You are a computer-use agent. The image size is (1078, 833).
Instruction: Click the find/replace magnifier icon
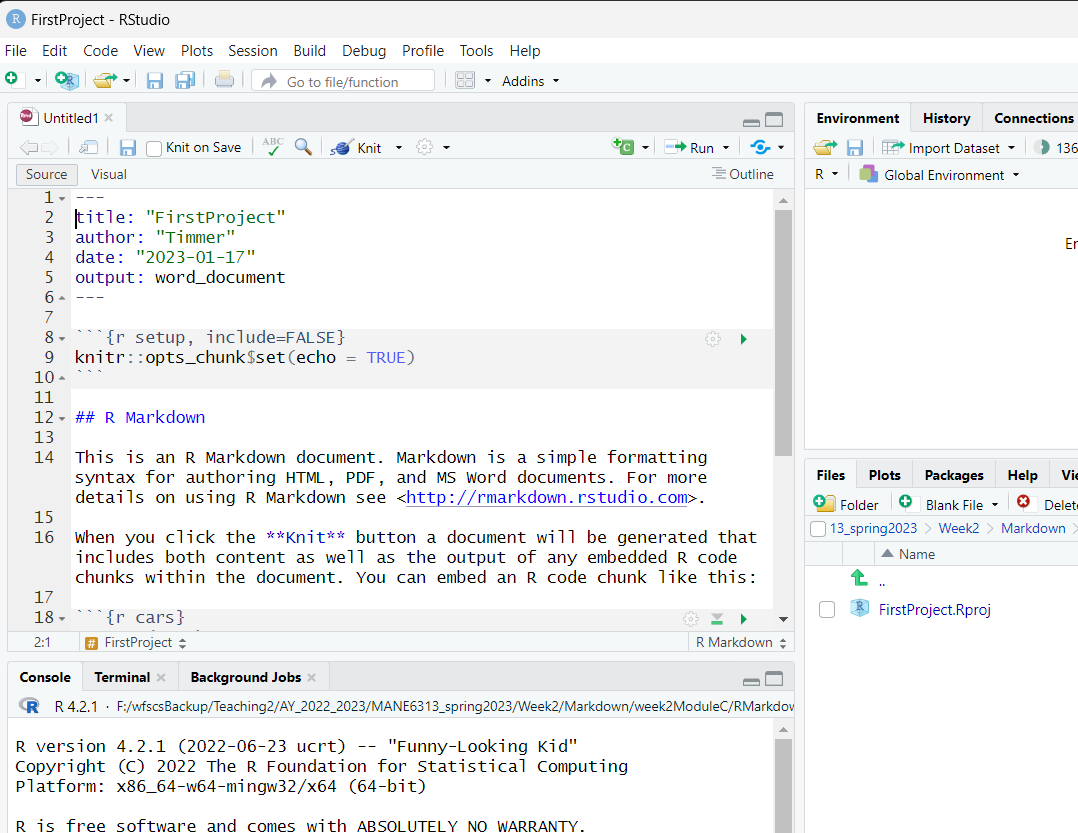(x=303, y=147)
